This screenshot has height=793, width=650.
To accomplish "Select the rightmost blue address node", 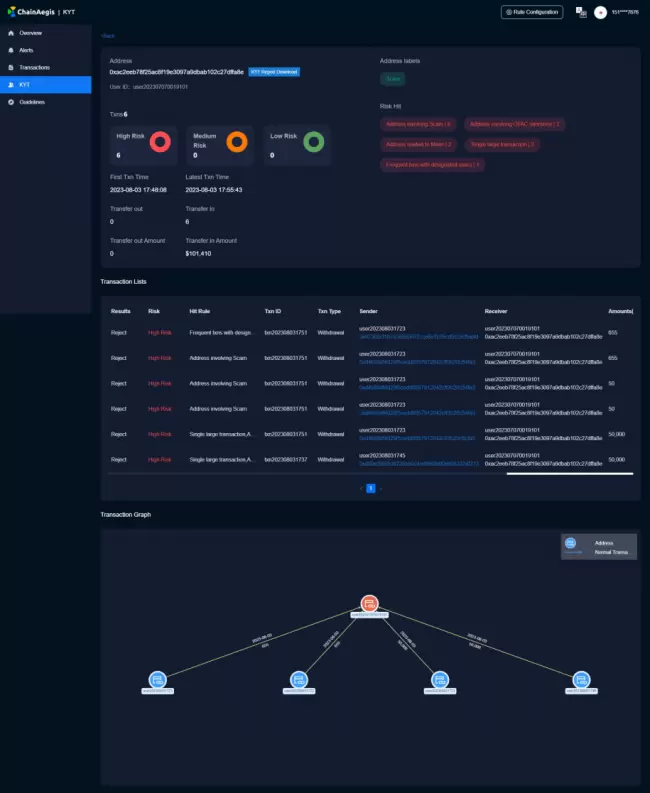I will (x=579, y=679).
